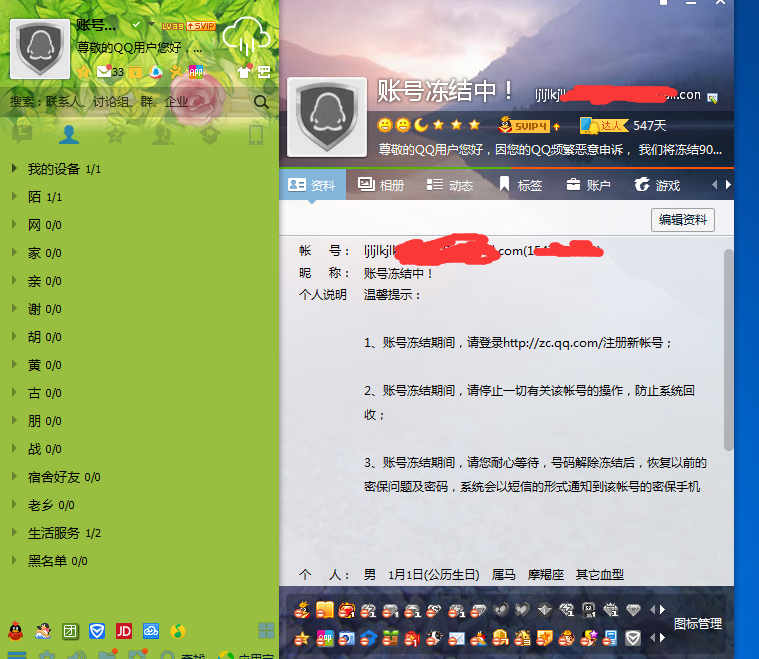Open skin changer shirt icon

(x=244, y=71)
